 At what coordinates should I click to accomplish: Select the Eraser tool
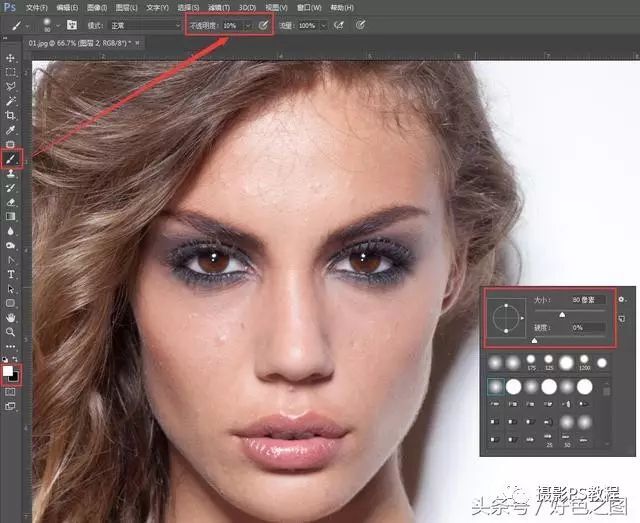coord(11,201)
